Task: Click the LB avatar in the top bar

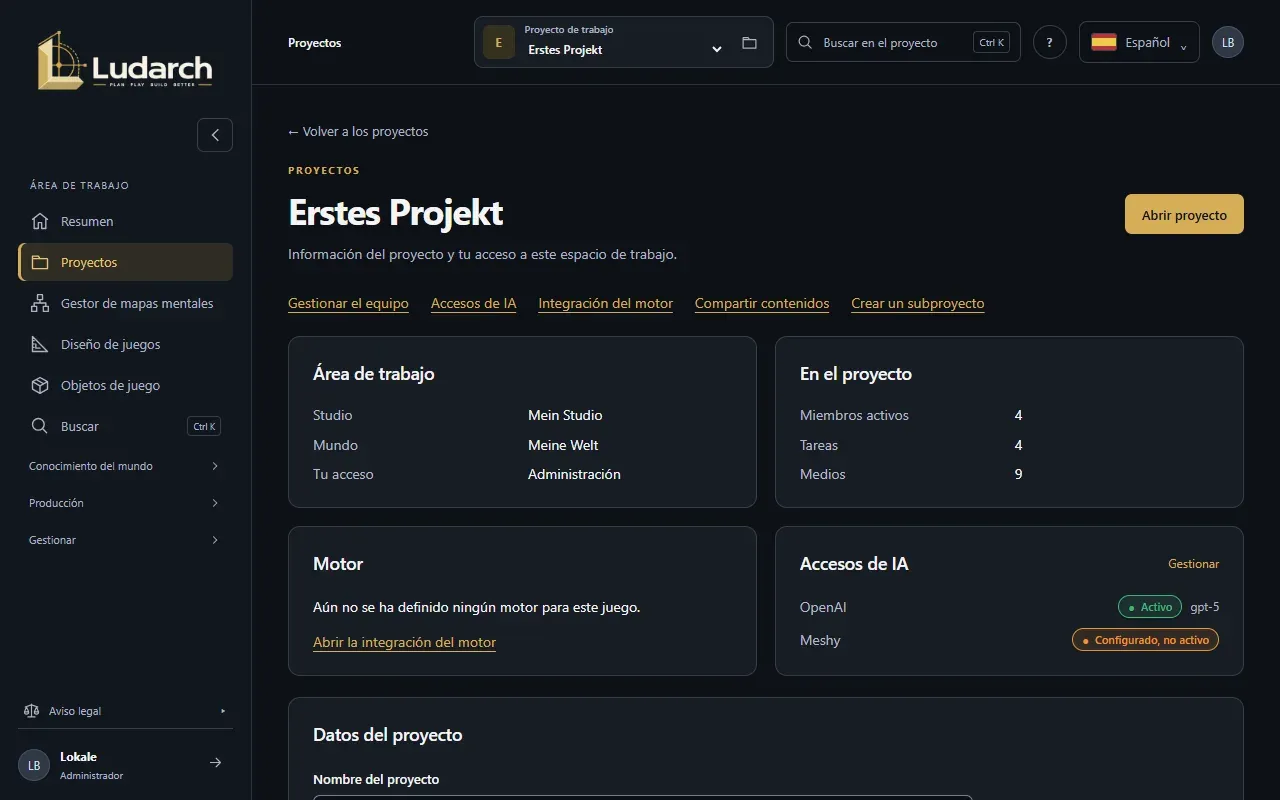Action: coord(1228,42)
